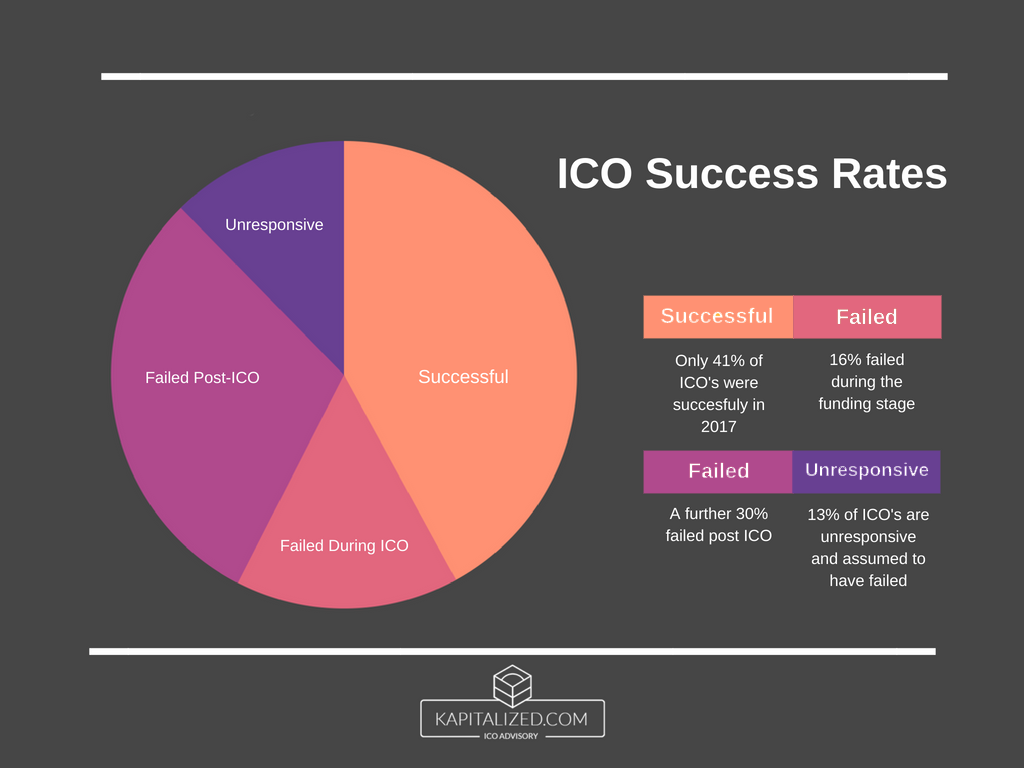Click the orange Successful legend header
The width and height of the screenshot is (1024, 768).
click(717, 317)
